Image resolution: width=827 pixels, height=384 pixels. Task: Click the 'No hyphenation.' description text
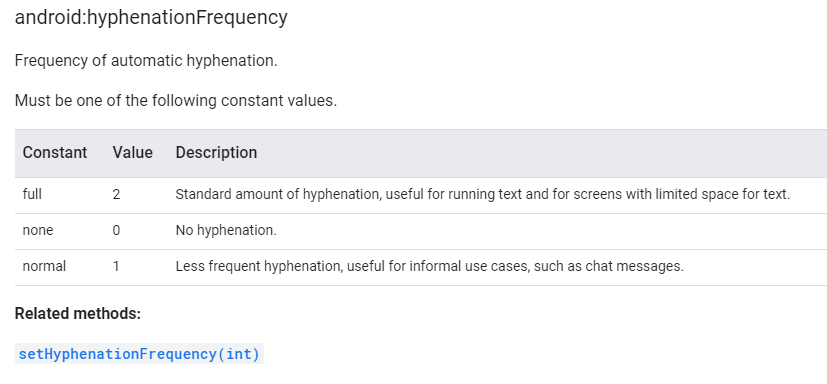[226, 231]
